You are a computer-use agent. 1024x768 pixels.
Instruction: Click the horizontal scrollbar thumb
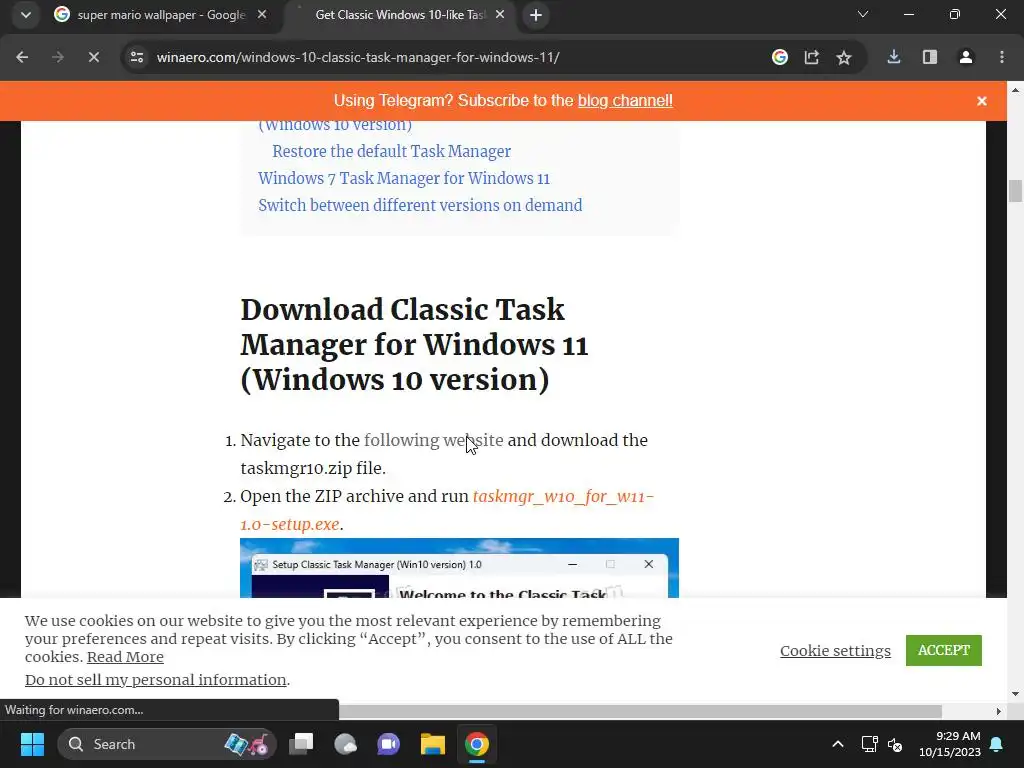(x=640, y=711)
